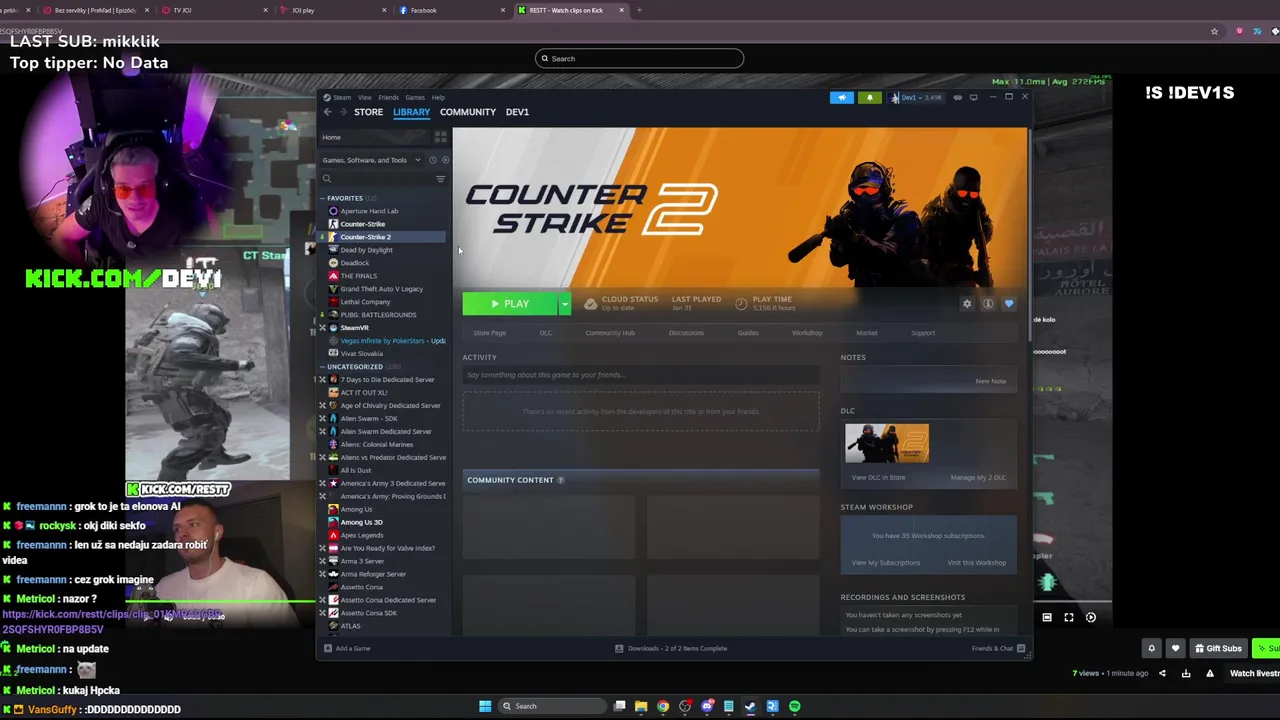Open Counter-Strike 2 game info icon
1280x720 pixels.
(988, 304)
